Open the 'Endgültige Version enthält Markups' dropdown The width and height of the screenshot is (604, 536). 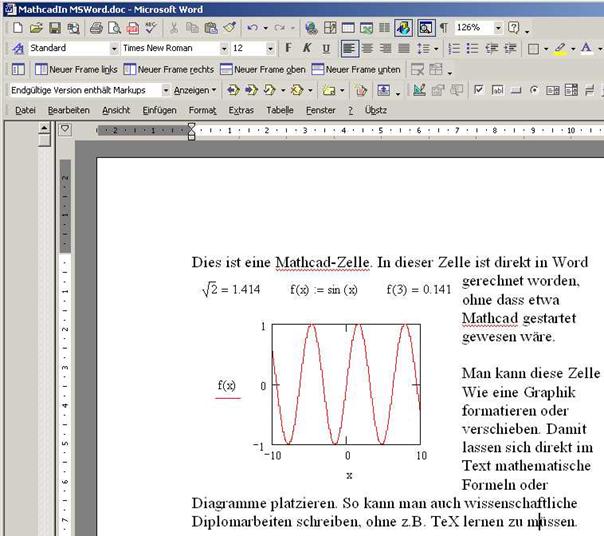coord(166,90)
